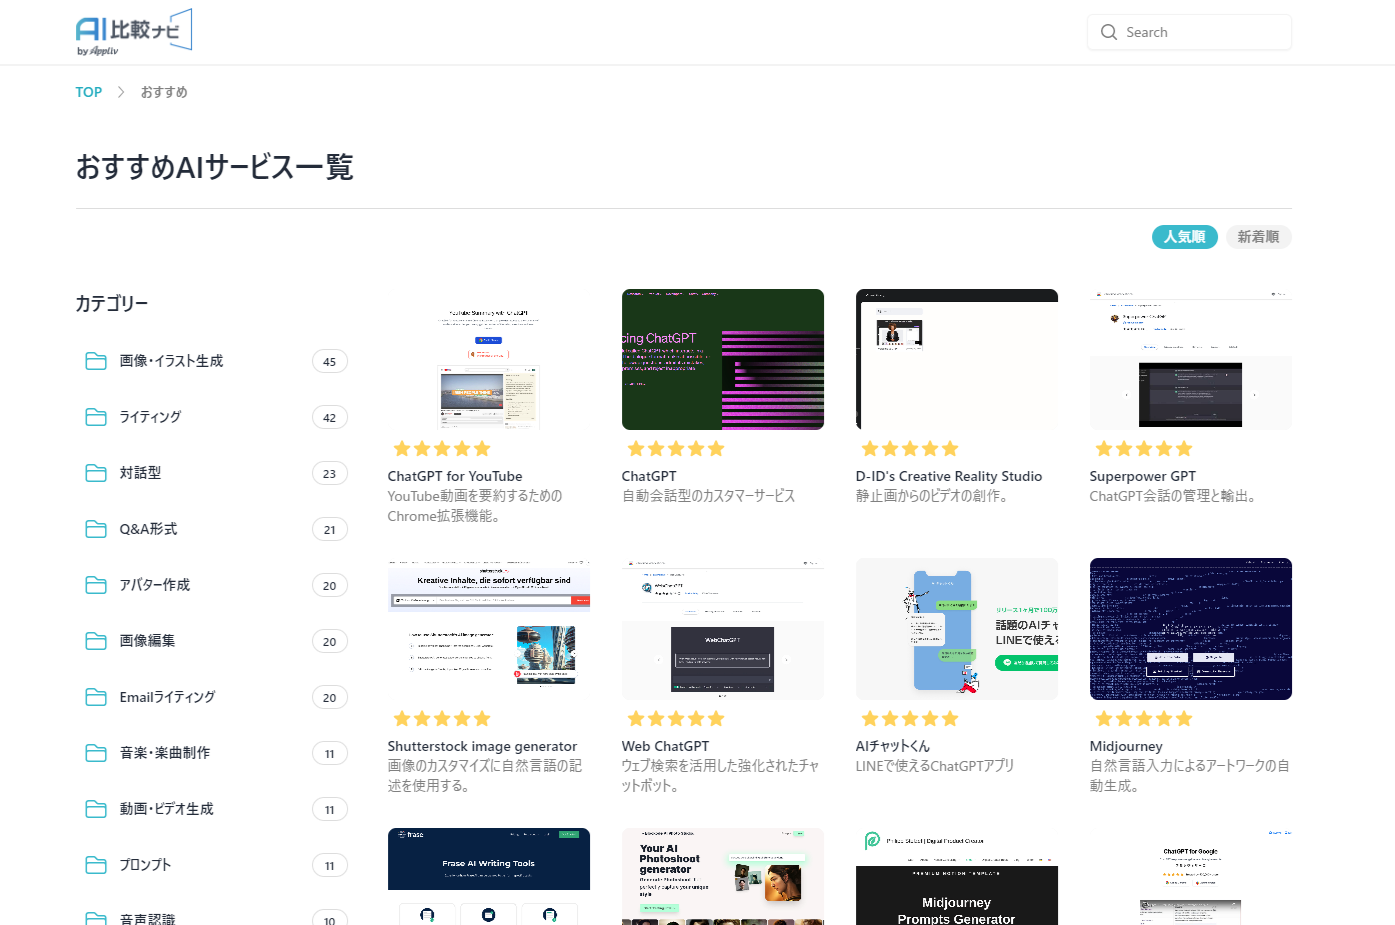Click the AIチャットくん title link
1395x925 pixels.
click(x=893, y=746)
